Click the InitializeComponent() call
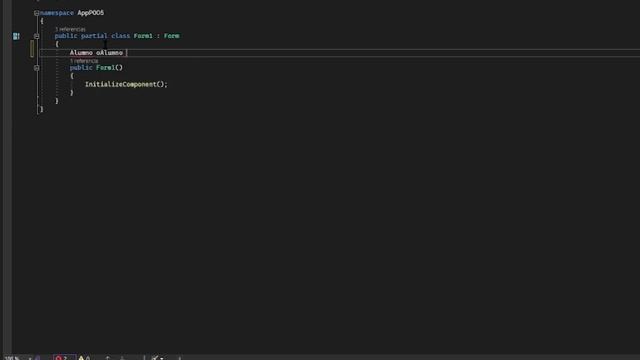Image resolution: width=640 pixels, height=360 pixels. pyautogui.click(x=126, y=84)
